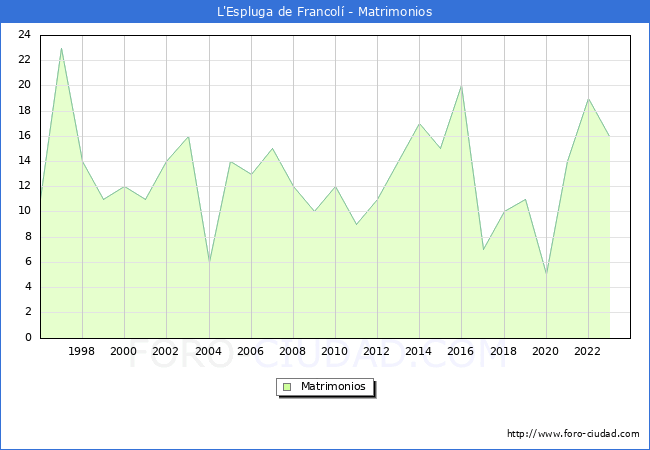
Task: Click the 2010 x-axis label
Action: coord(334,351)
